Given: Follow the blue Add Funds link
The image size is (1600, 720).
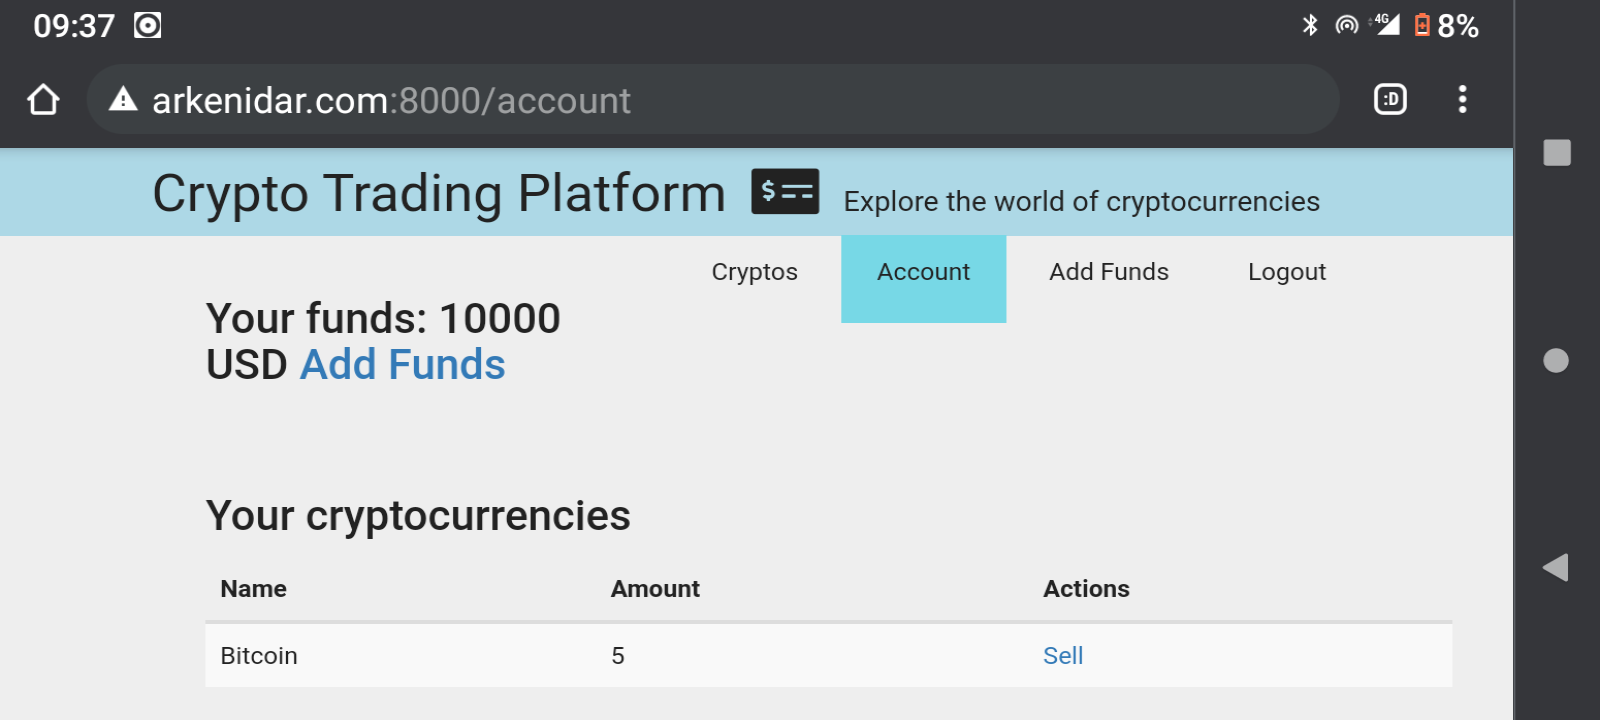Looking at the screenshot, I should click(x=403, y=365).
